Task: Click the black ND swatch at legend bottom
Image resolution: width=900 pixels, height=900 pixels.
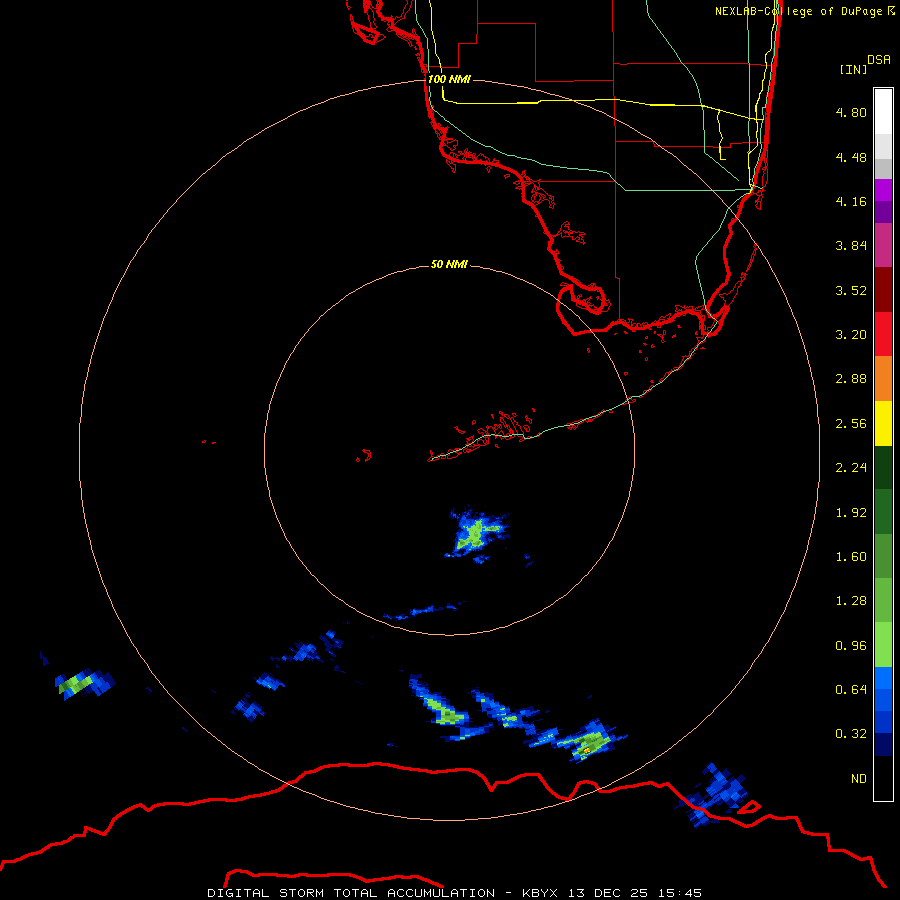Action: [x=883, y=778]
